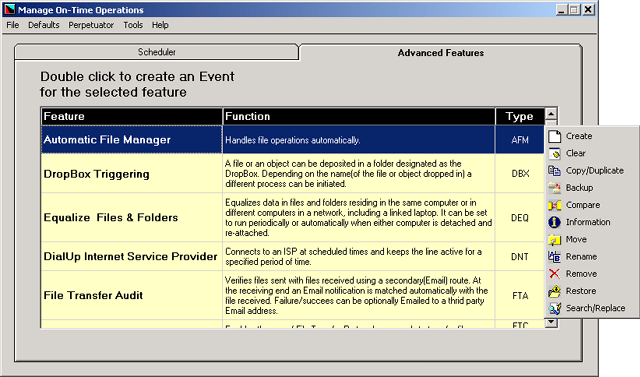Switch to the Scheduler tab
The image size is (640, 377).
(x=157, y=52)
